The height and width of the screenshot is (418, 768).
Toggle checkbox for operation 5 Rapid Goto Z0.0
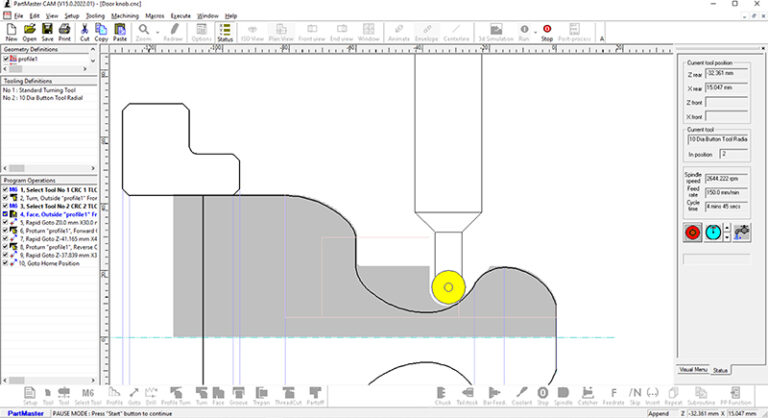coord(5,222)
